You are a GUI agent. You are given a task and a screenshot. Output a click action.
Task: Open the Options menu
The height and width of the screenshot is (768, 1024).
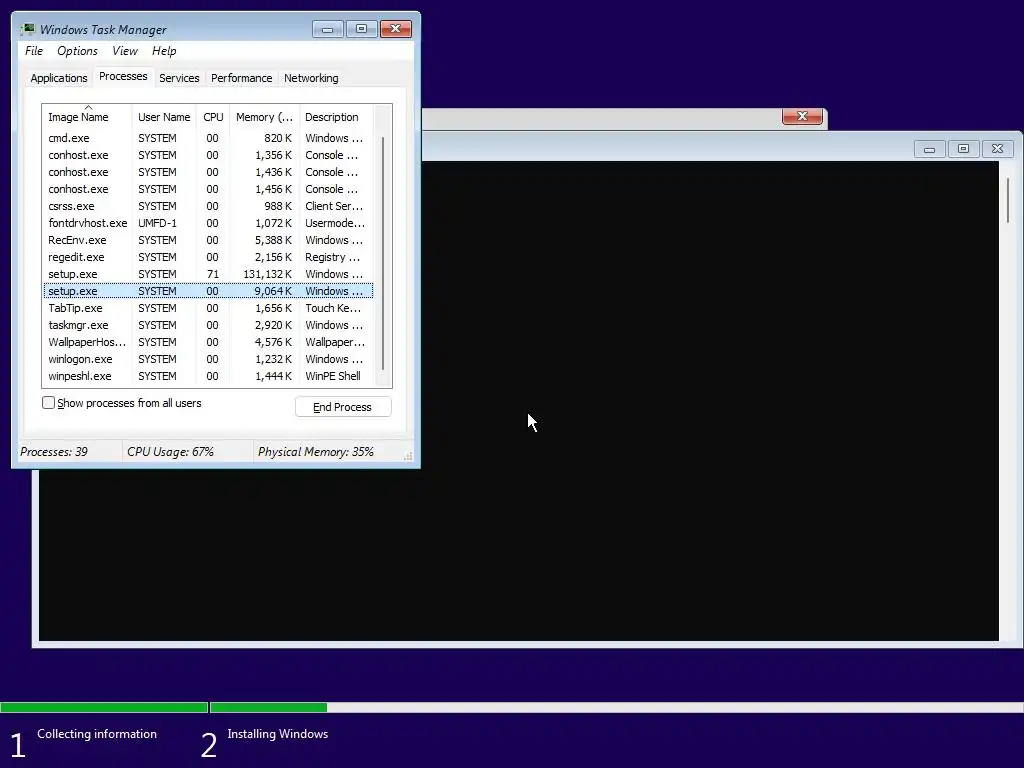click(x=77, y=51)
